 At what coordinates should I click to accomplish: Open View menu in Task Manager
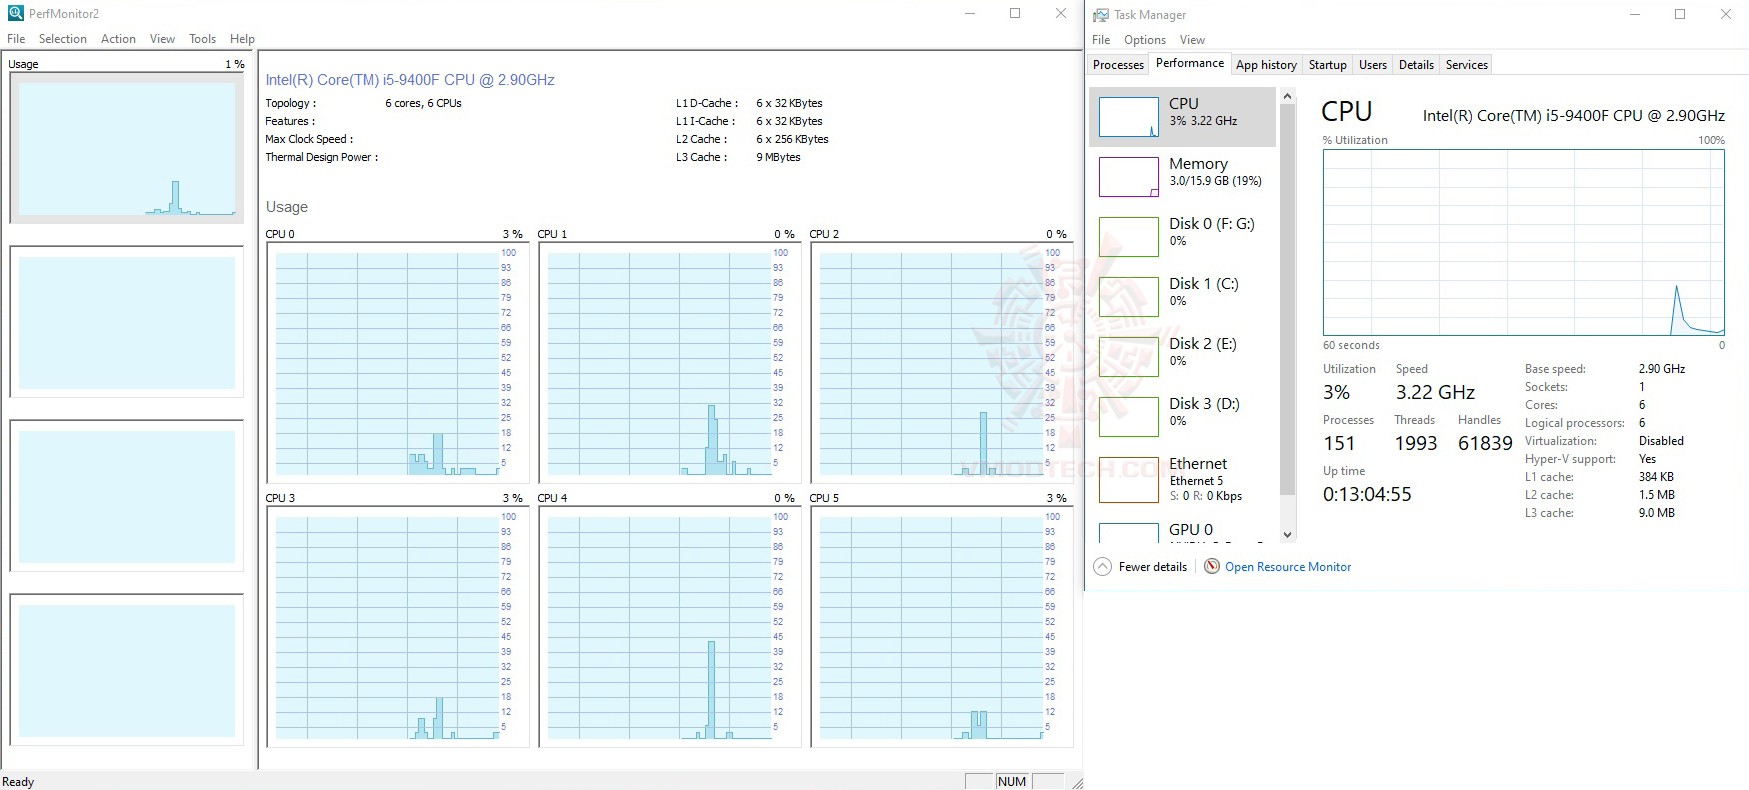point(1192,40)
